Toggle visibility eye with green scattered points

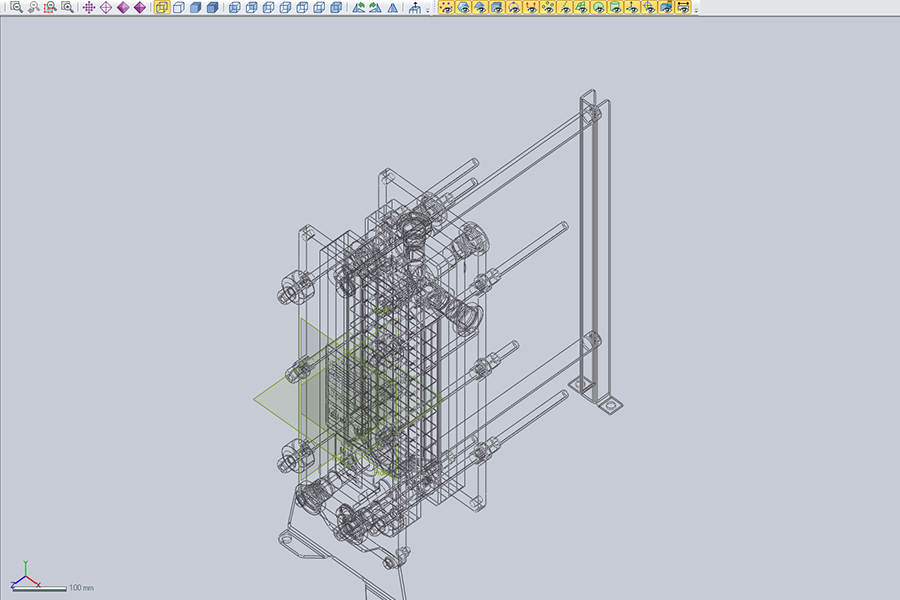coord(548,7)
